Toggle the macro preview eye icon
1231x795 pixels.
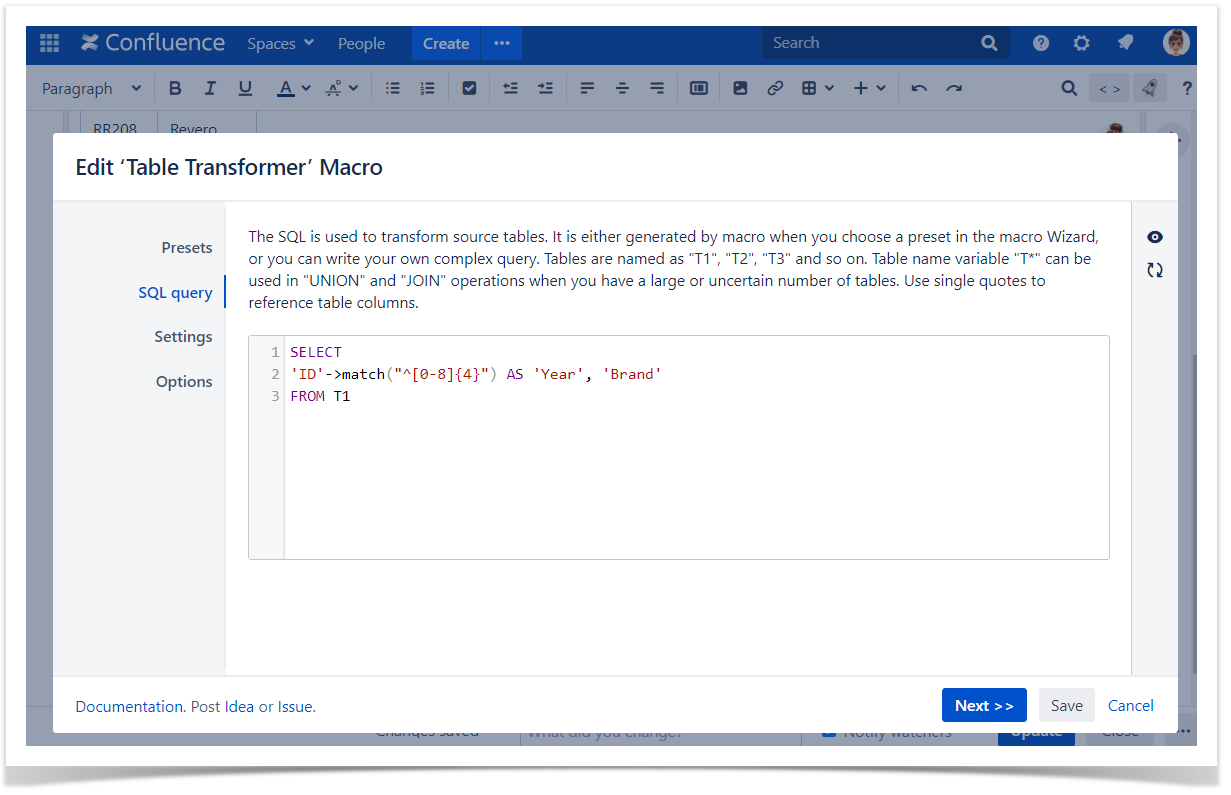point(1155,237)
